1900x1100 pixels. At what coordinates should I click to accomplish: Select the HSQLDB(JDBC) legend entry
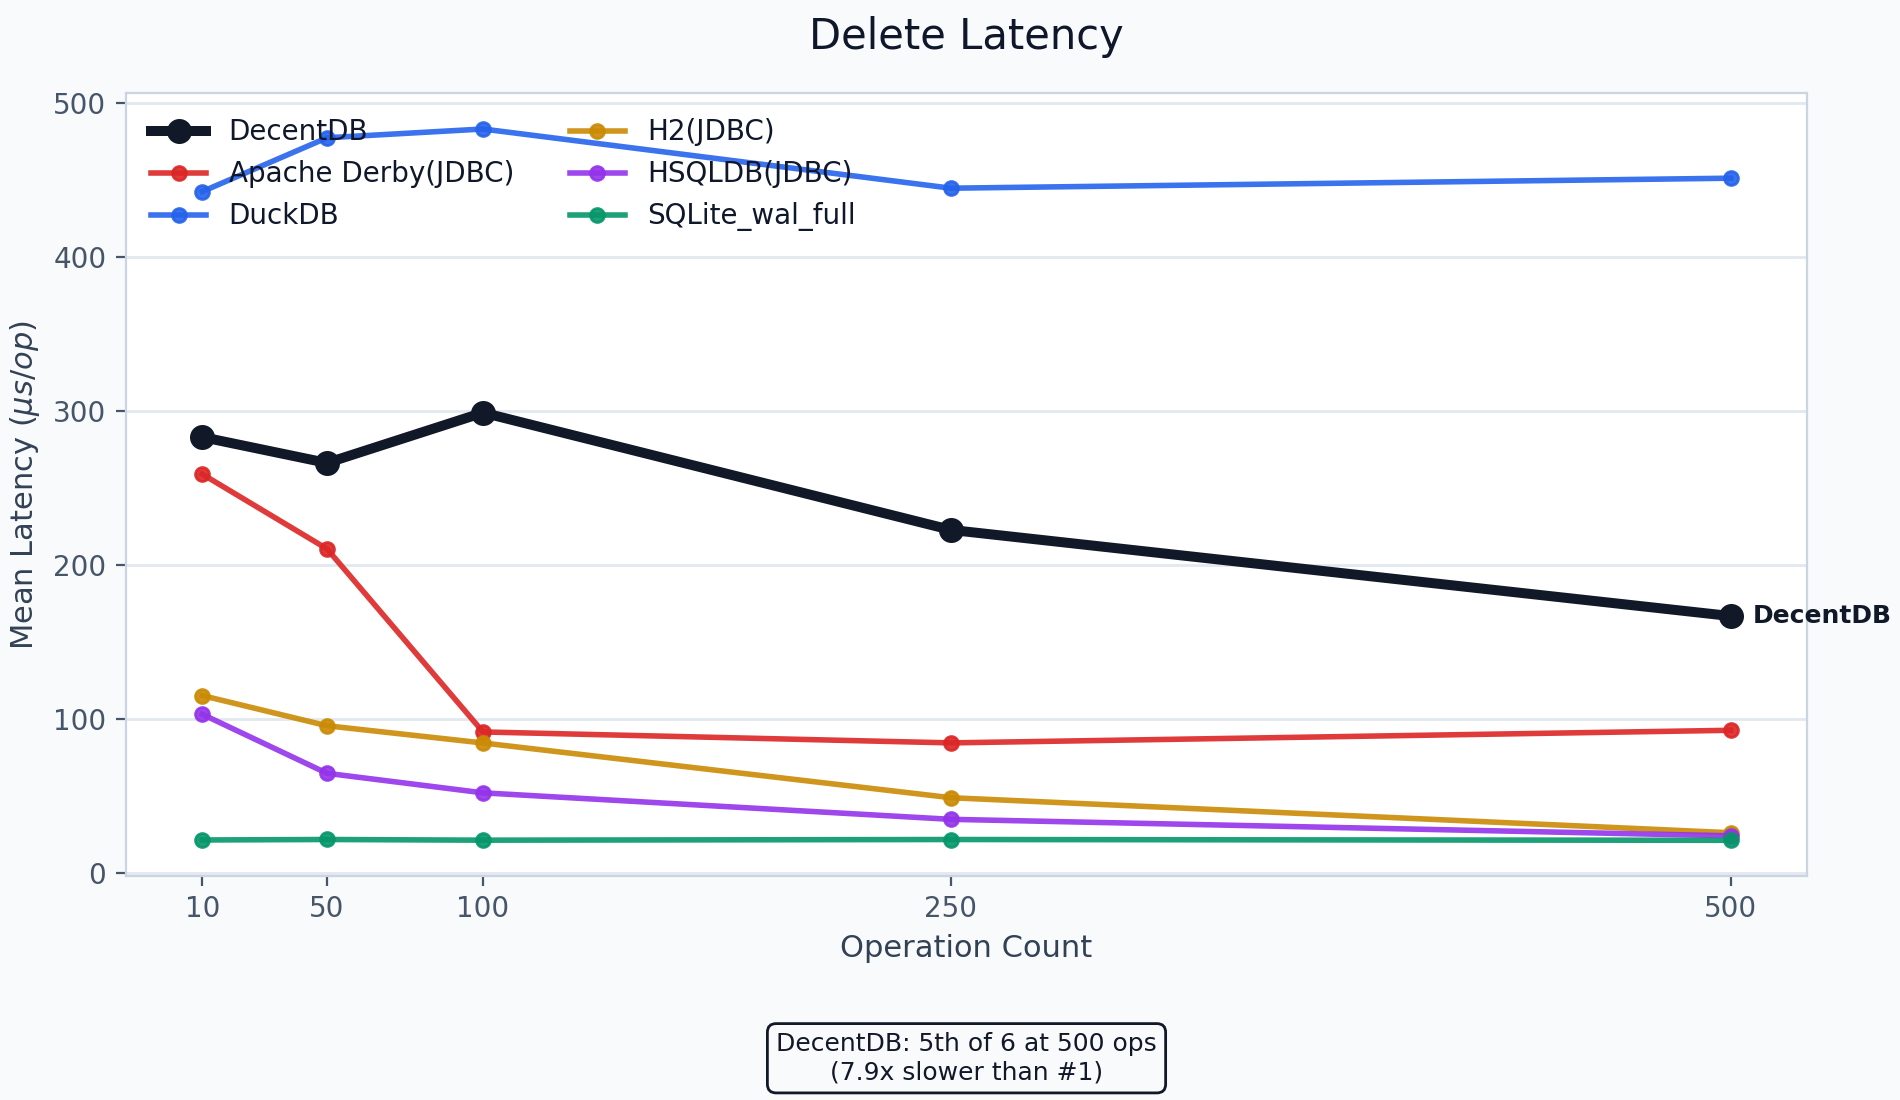point(749,173)
